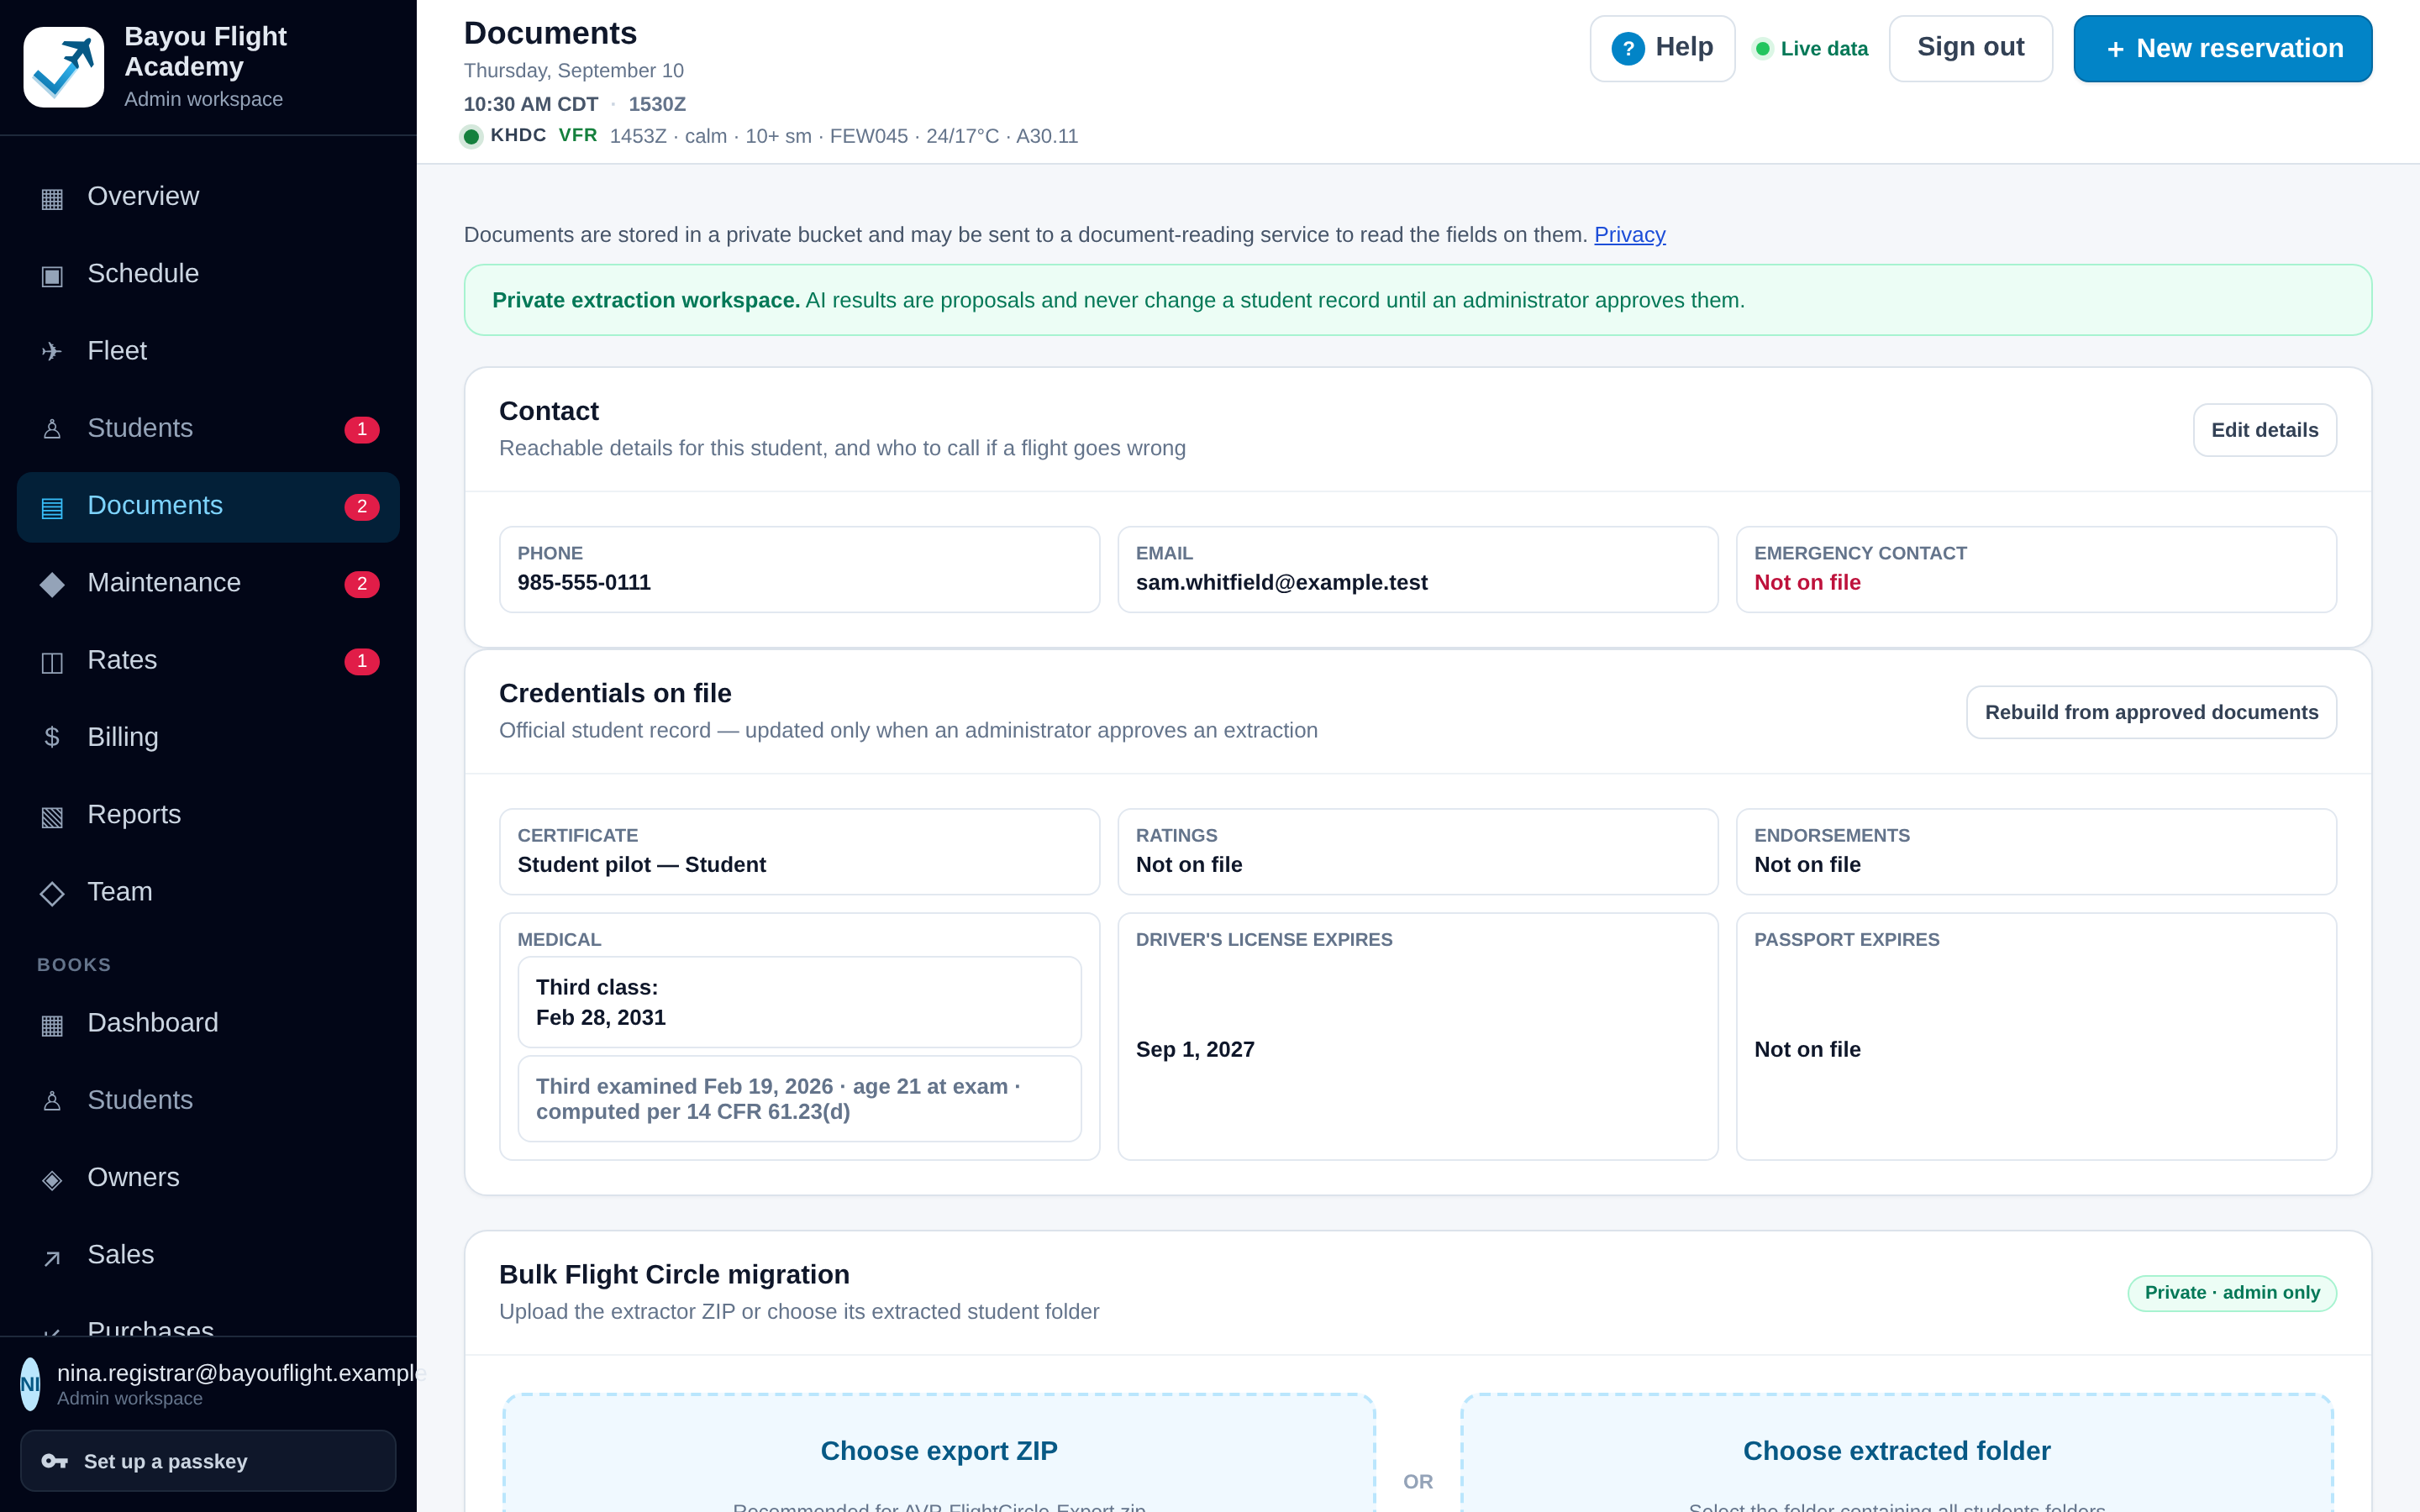Click the Books Dashboard grid icon
Viewport: 2420px width, 1512px height.
[52, 1024]
